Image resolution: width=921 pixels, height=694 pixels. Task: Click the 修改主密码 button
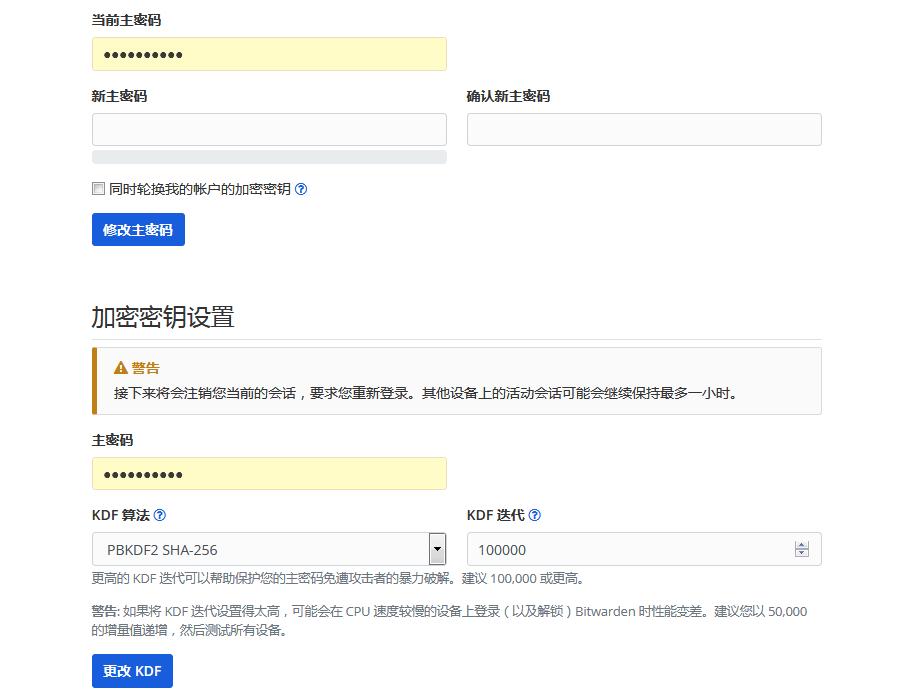(x=138, y=229)
